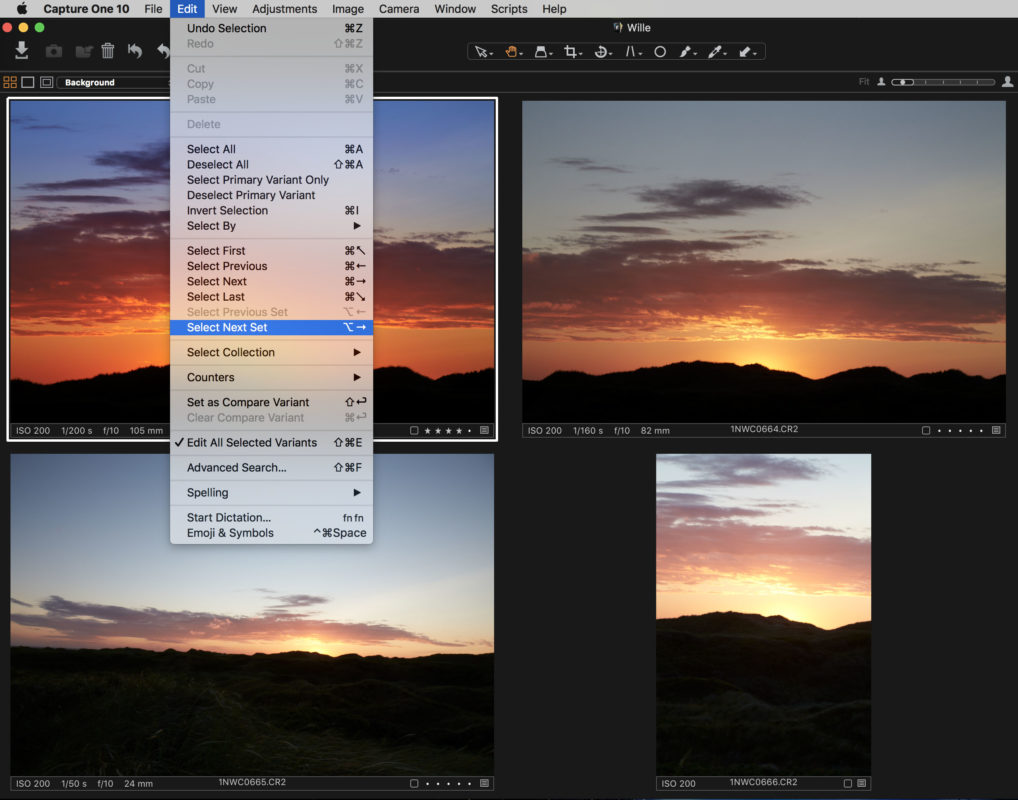Click Fit to resize viewer zoom

863,81
